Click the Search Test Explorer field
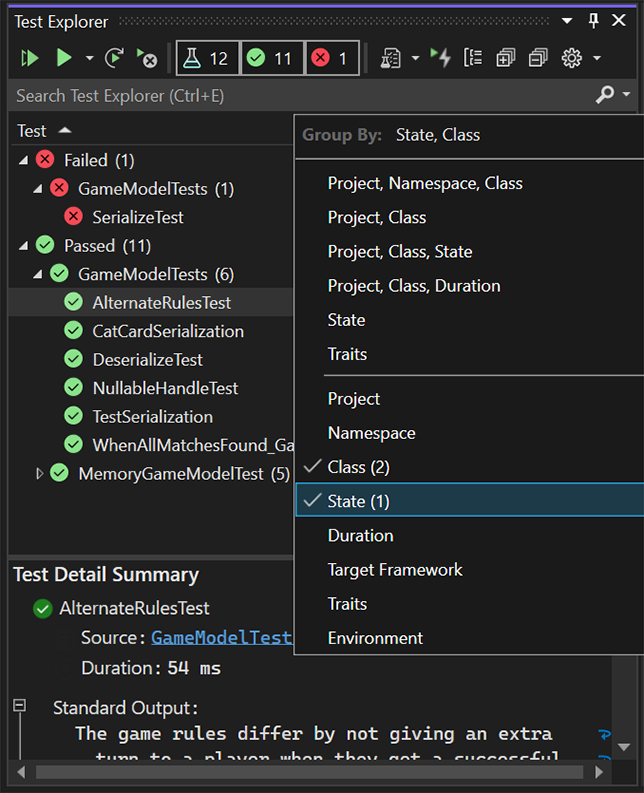The width and height of the screenshot is (644, 793). coord(301,96)
